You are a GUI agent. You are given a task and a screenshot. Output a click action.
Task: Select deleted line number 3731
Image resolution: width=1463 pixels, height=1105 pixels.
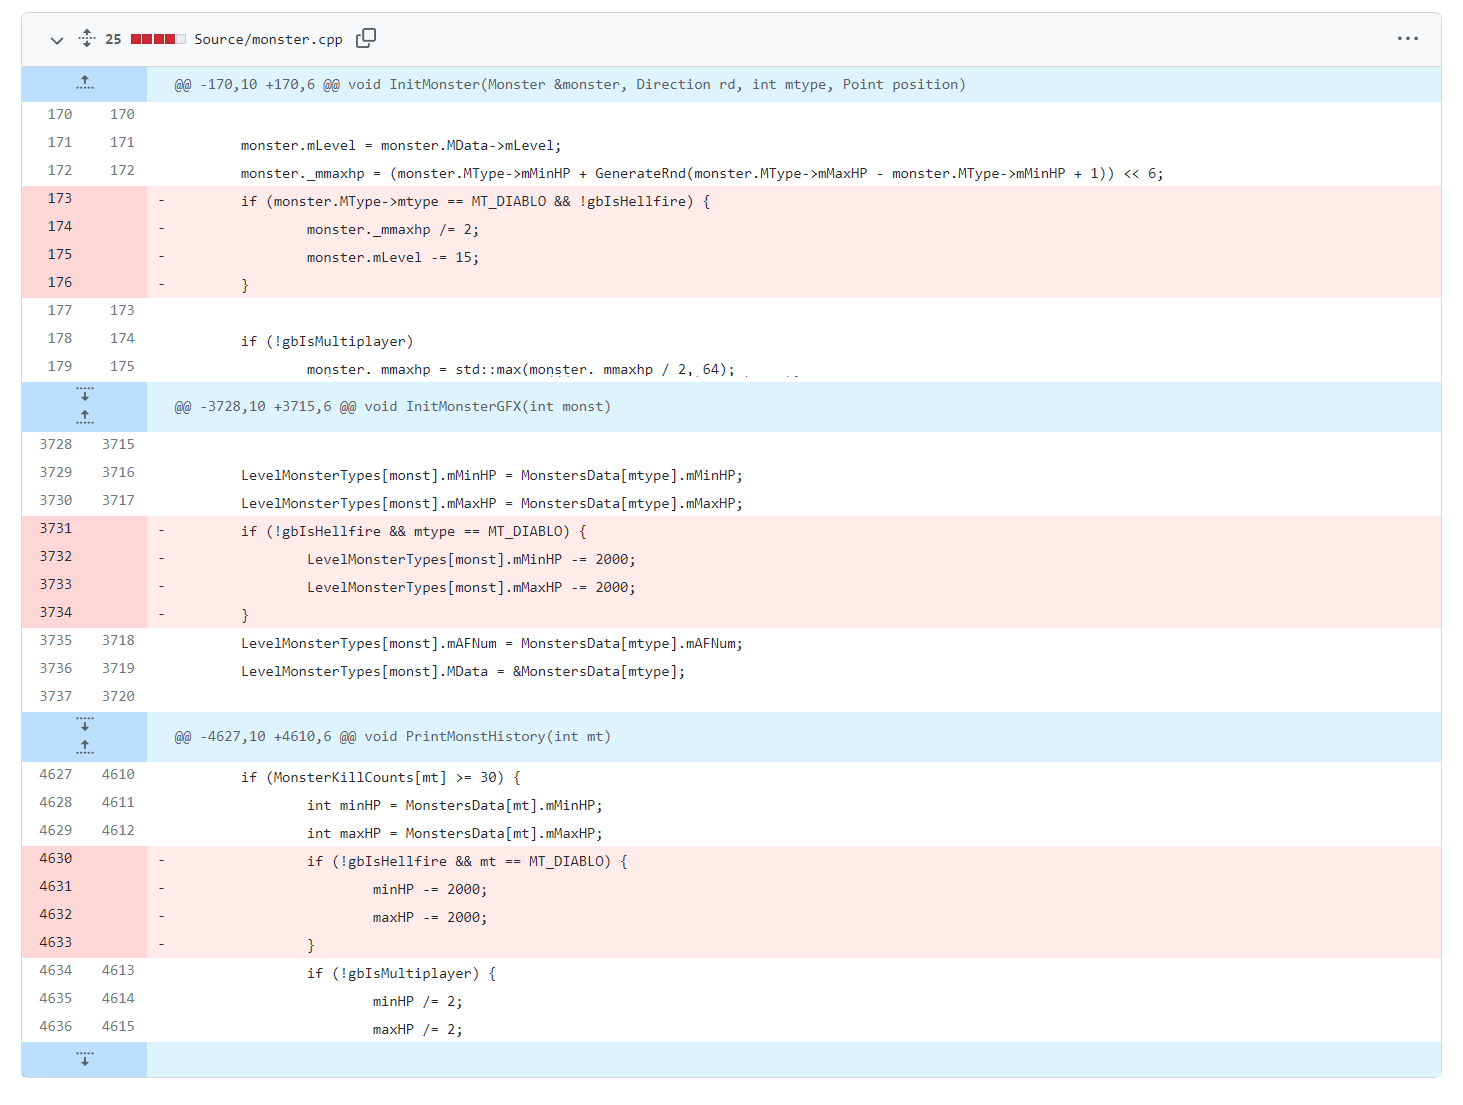click(55, 531)
